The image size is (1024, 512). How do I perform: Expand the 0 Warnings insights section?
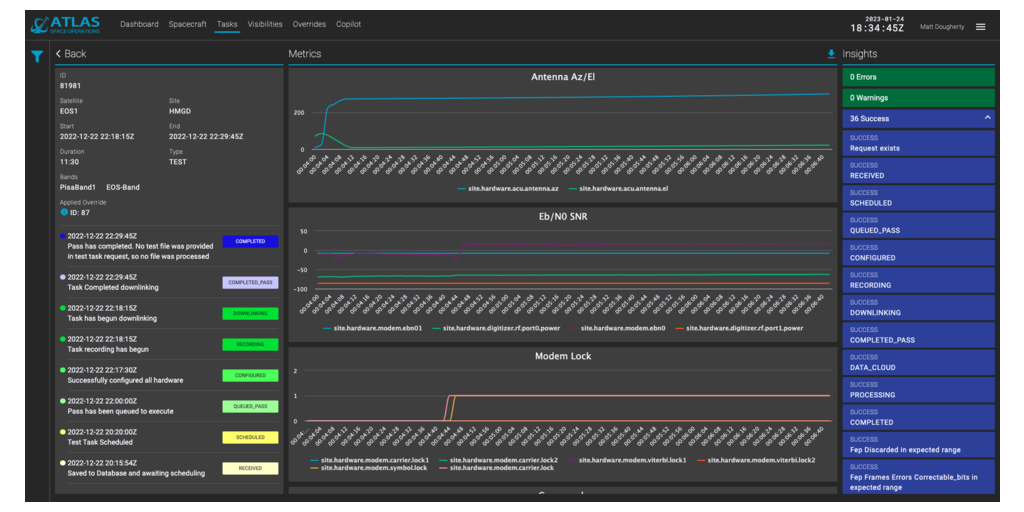tap(918, 98)
